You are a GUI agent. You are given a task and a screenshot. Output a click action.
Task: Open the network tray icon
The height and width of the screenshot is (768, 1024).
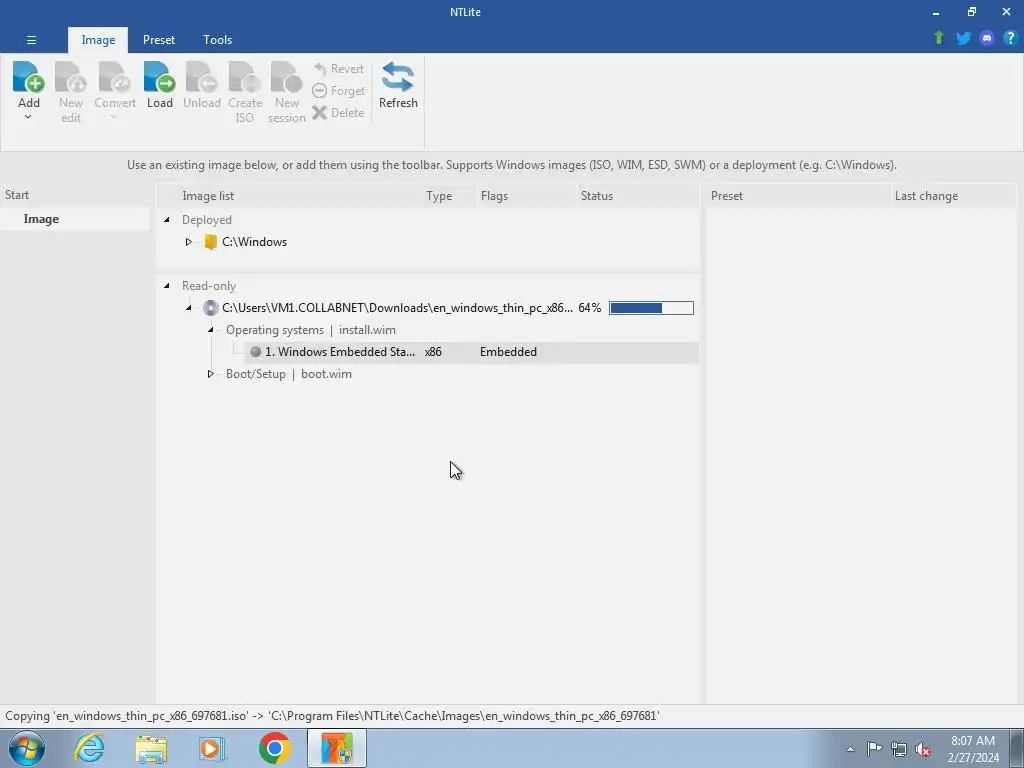click(899, 749)
